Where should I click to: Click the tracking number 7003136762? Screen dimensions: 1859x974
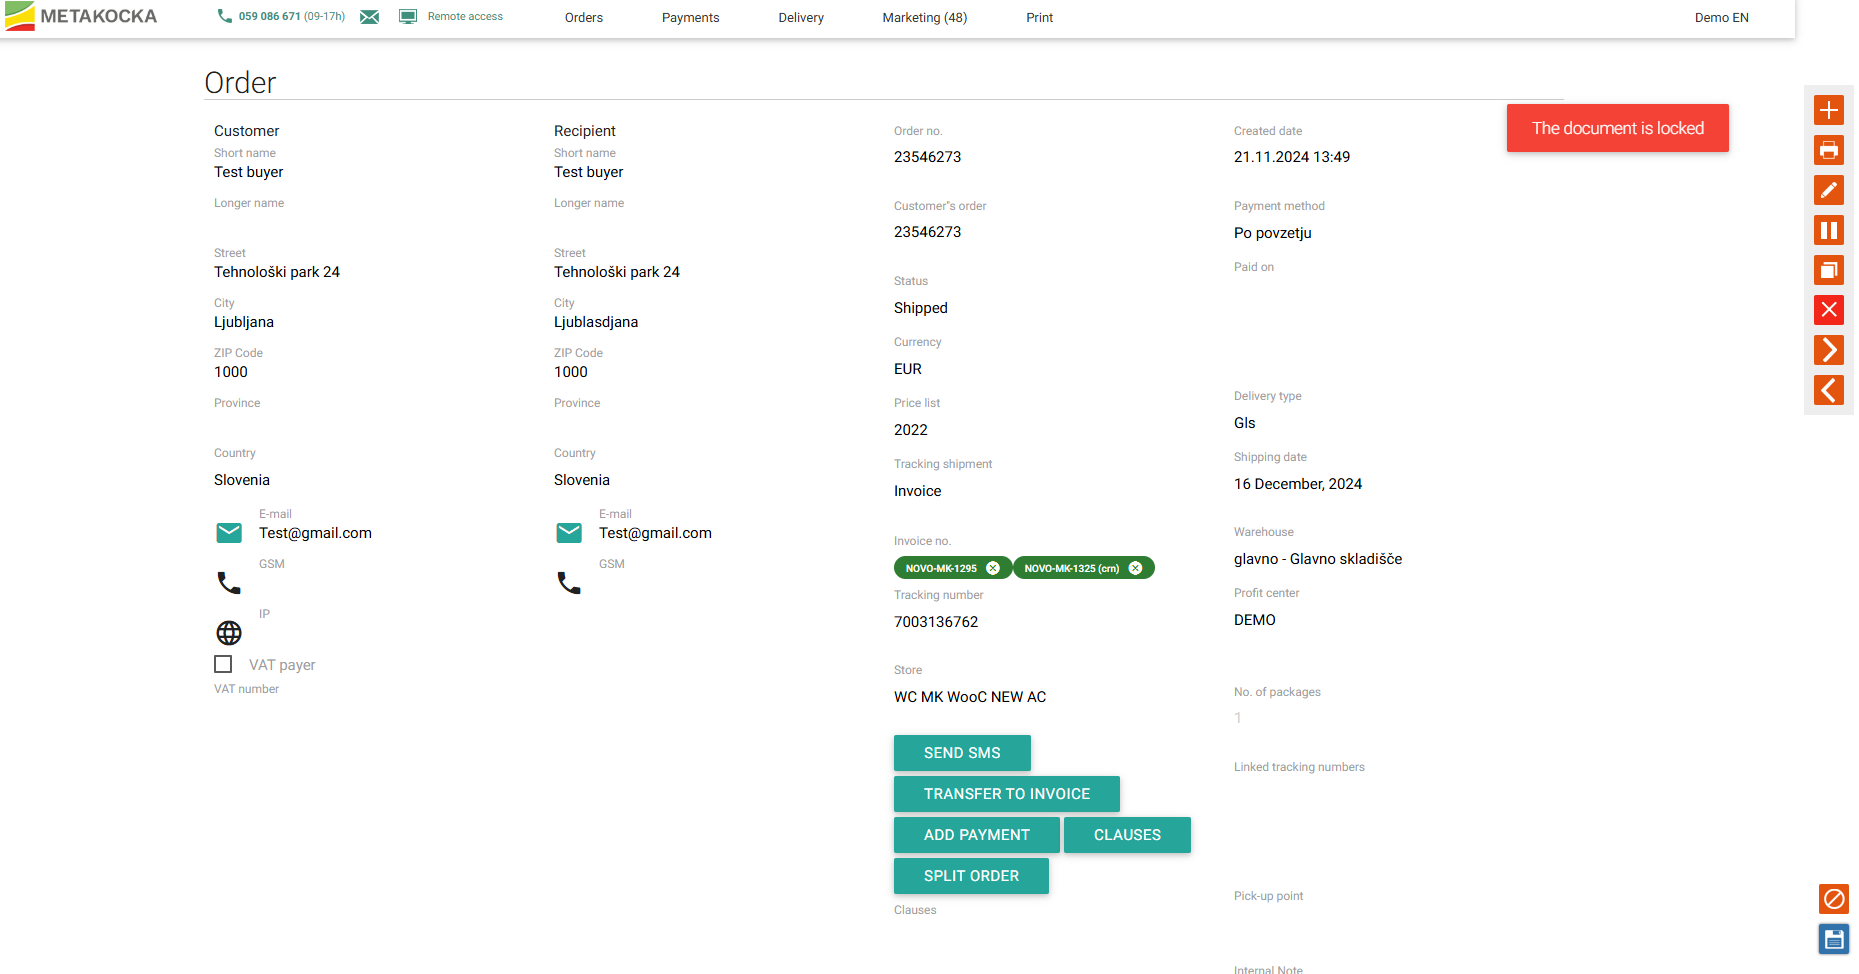936,622
